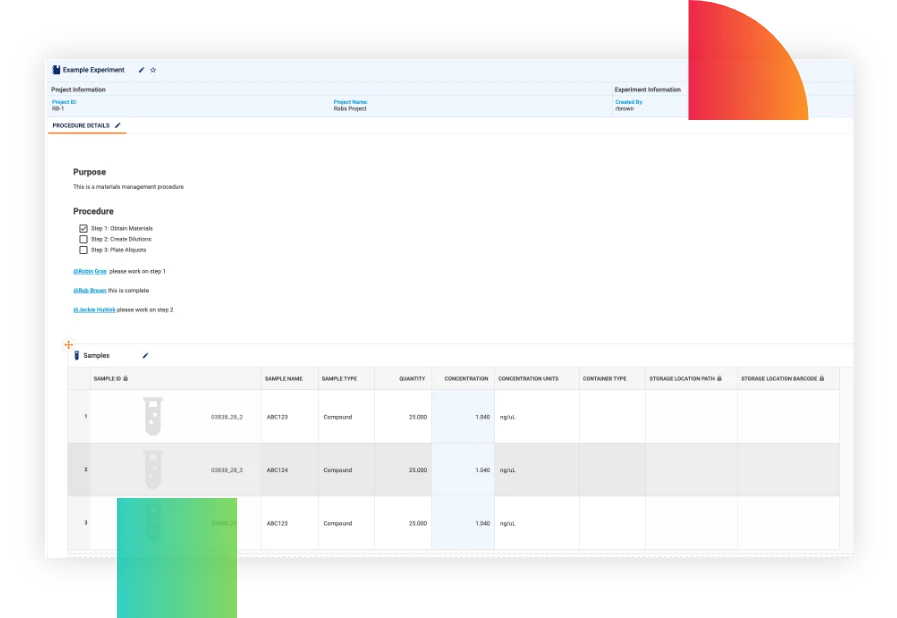Select the sample tube image in row 1

pyautogui.click(x=153, y=416)
